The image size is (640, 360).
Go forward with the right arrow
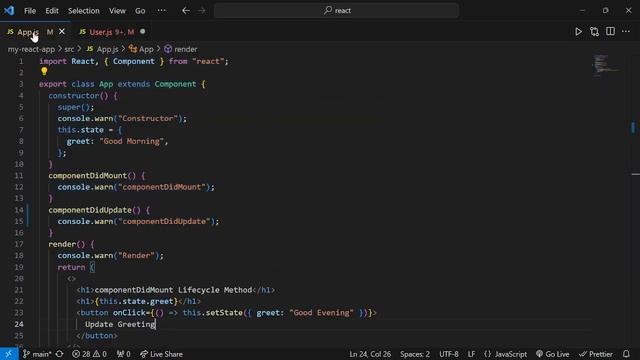pyautogui.click(x=202, y=11)
